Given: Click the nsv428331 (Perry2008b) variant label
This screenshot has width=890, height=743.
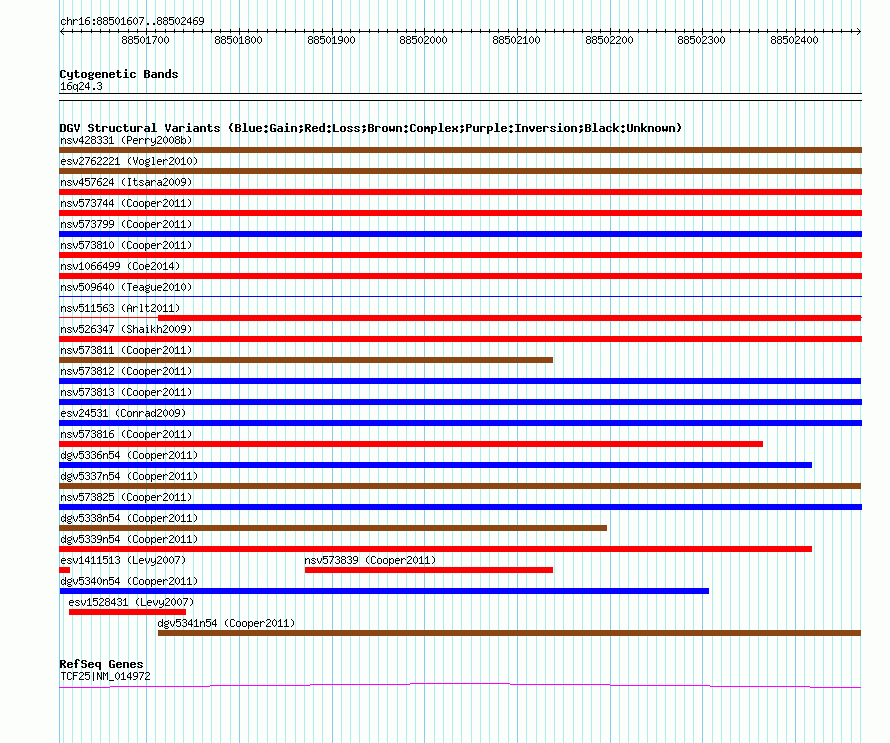Looking at the screenshot, I should tap(126, 140).
